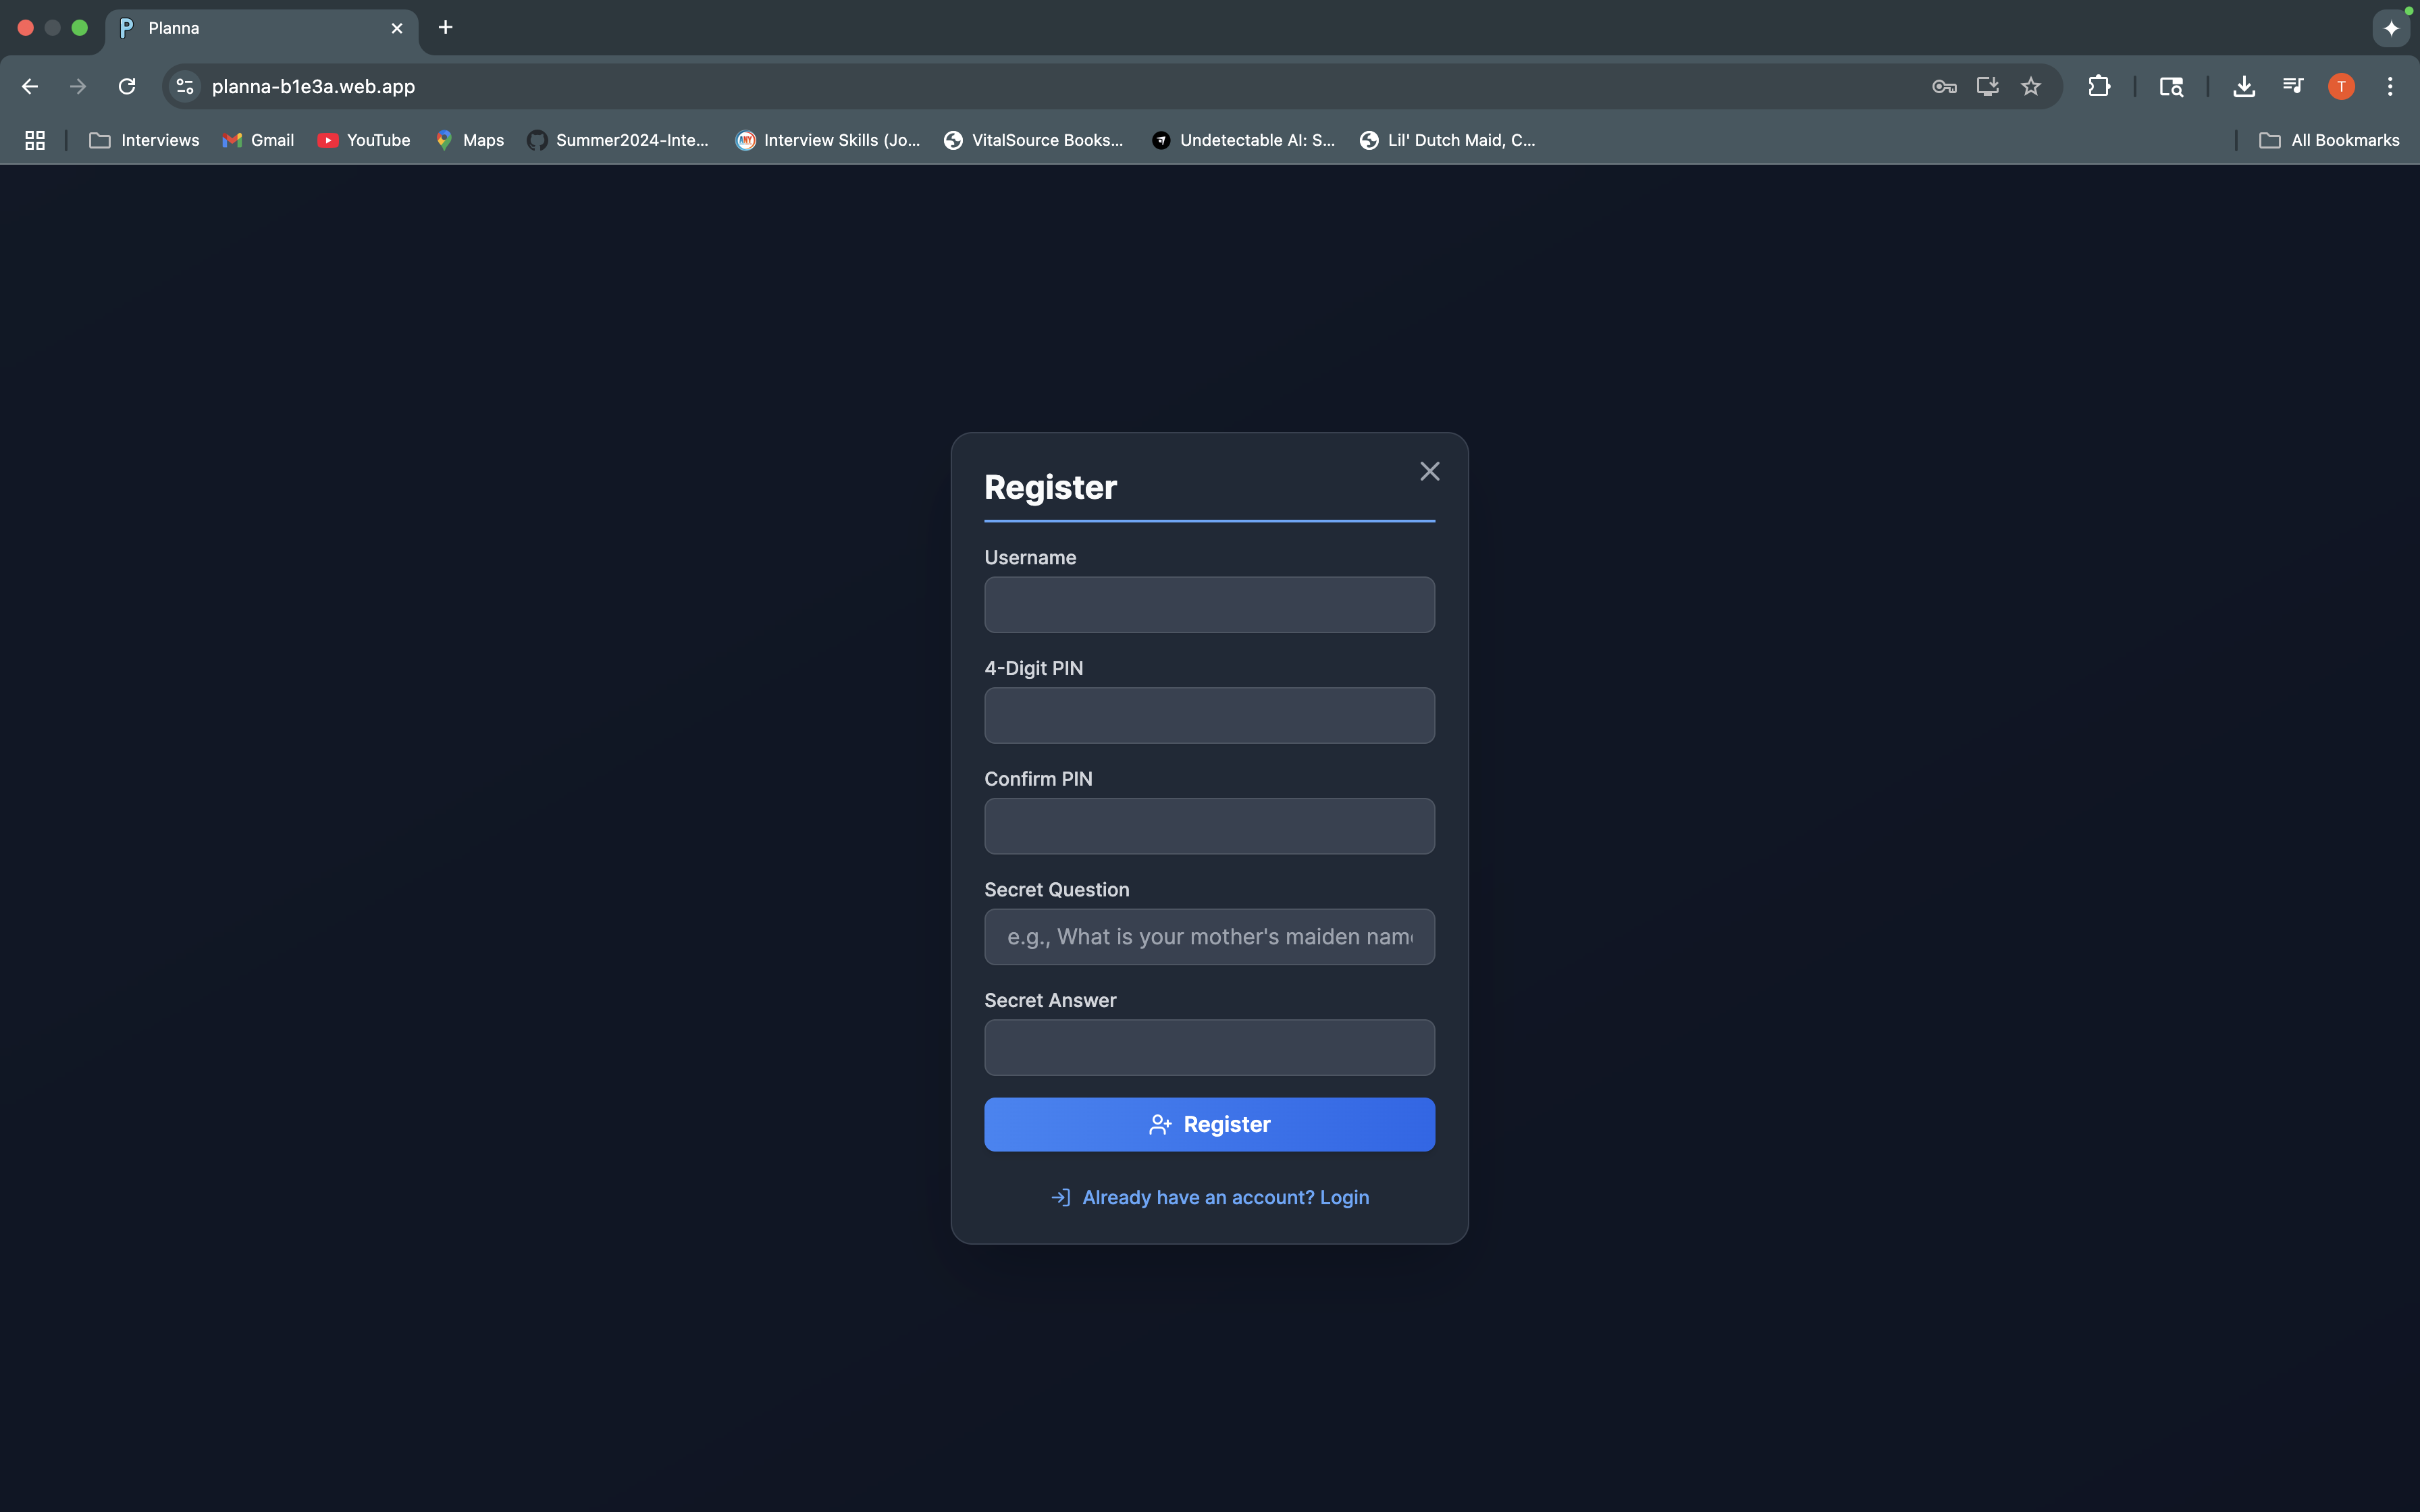Open the Undetectable AI bookmark
Screen dimensions: 2420x1512
[x=1243, y=140]
